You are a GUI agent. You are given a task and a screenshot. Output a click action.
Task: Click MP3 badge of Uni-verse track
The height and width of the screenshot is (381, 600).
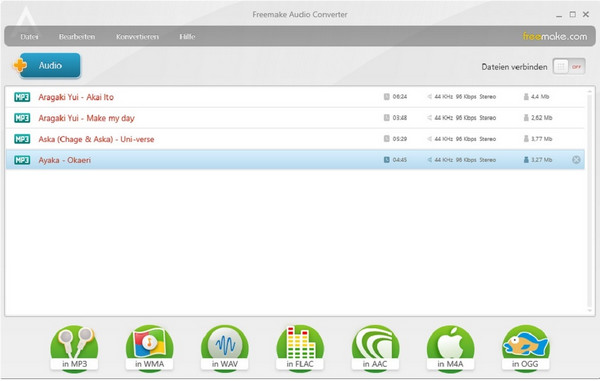[22, 139]
